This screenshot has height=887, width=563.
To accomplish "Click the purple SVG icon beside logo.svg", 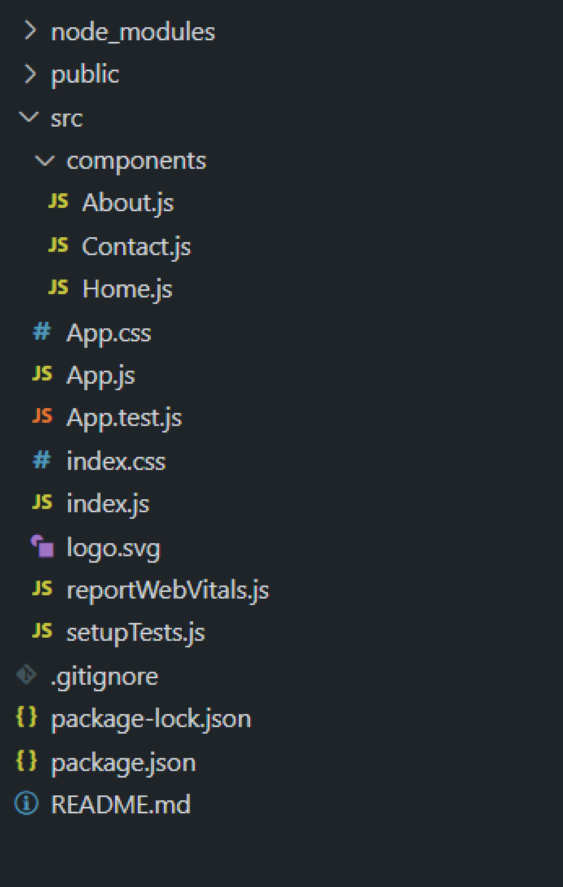I will [42, 546].
